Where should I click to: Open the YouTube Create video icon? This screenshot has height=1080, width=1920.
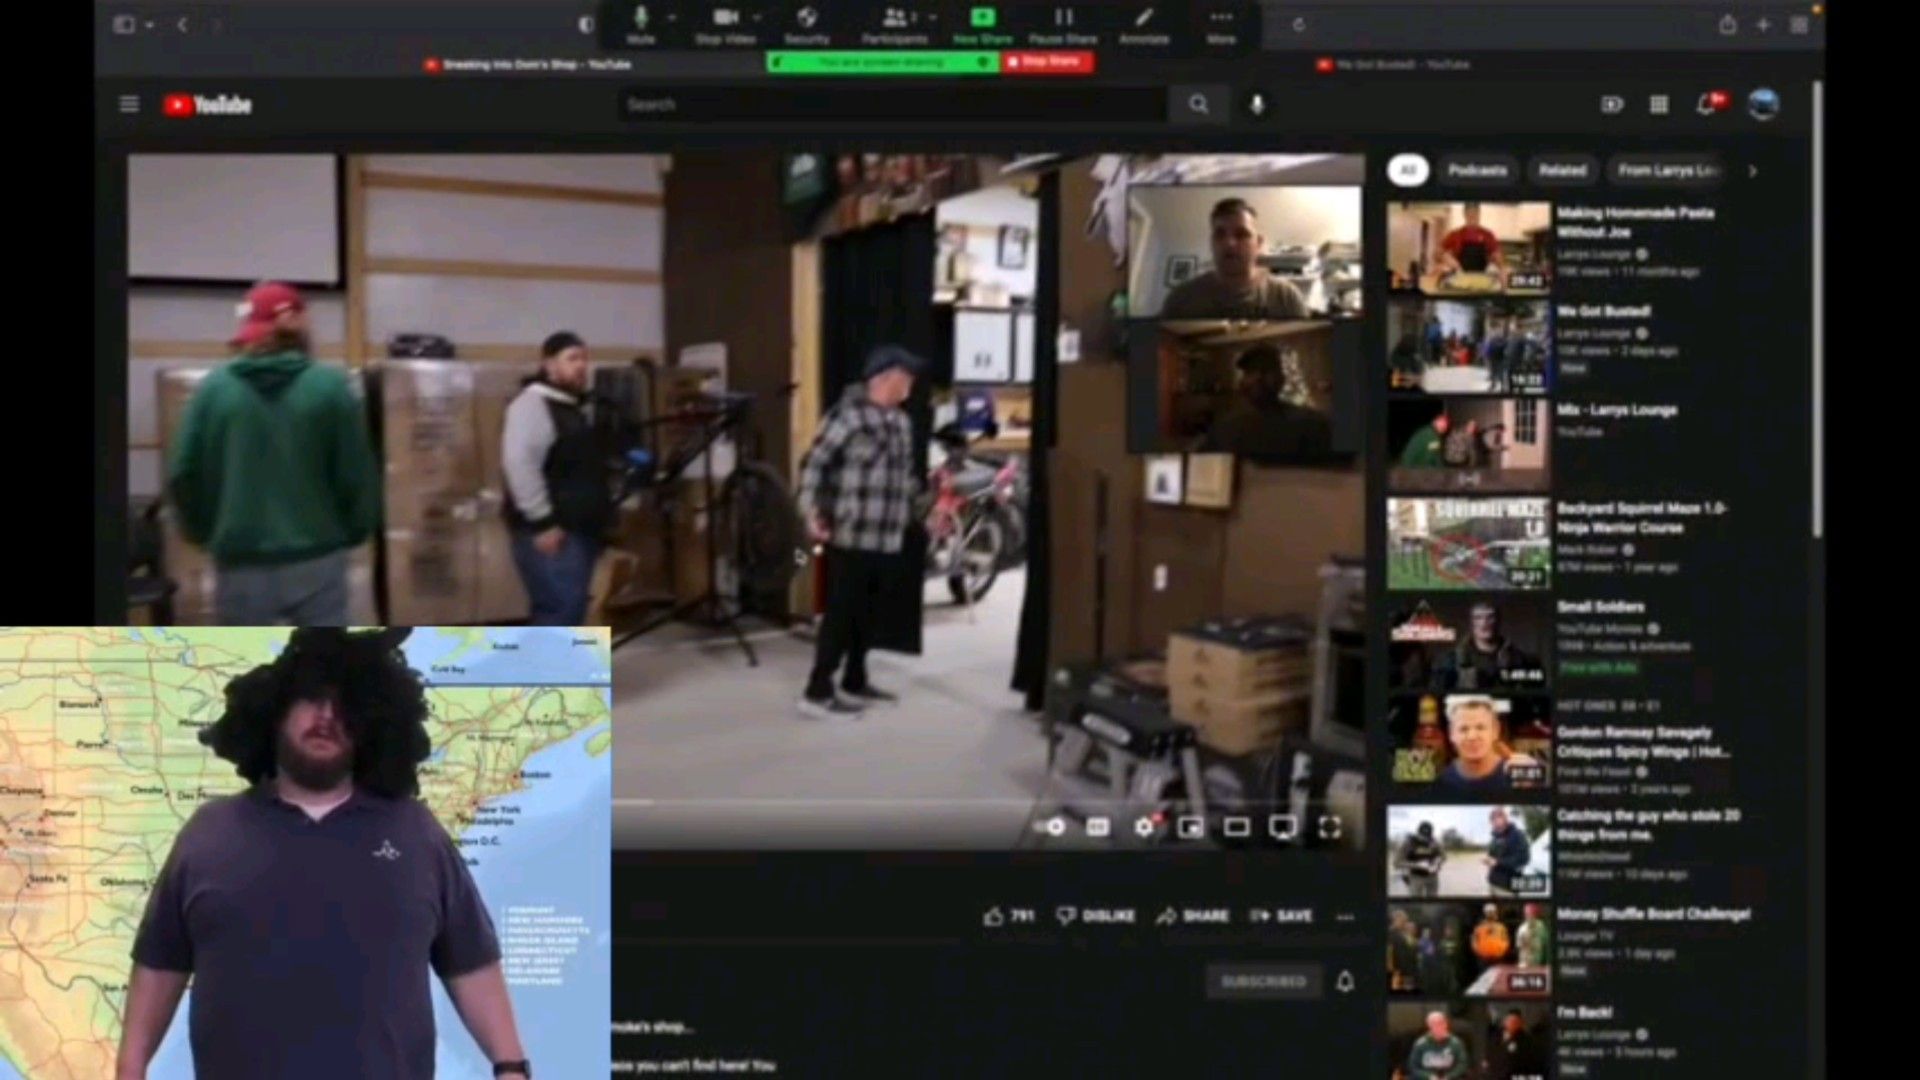1612,104
